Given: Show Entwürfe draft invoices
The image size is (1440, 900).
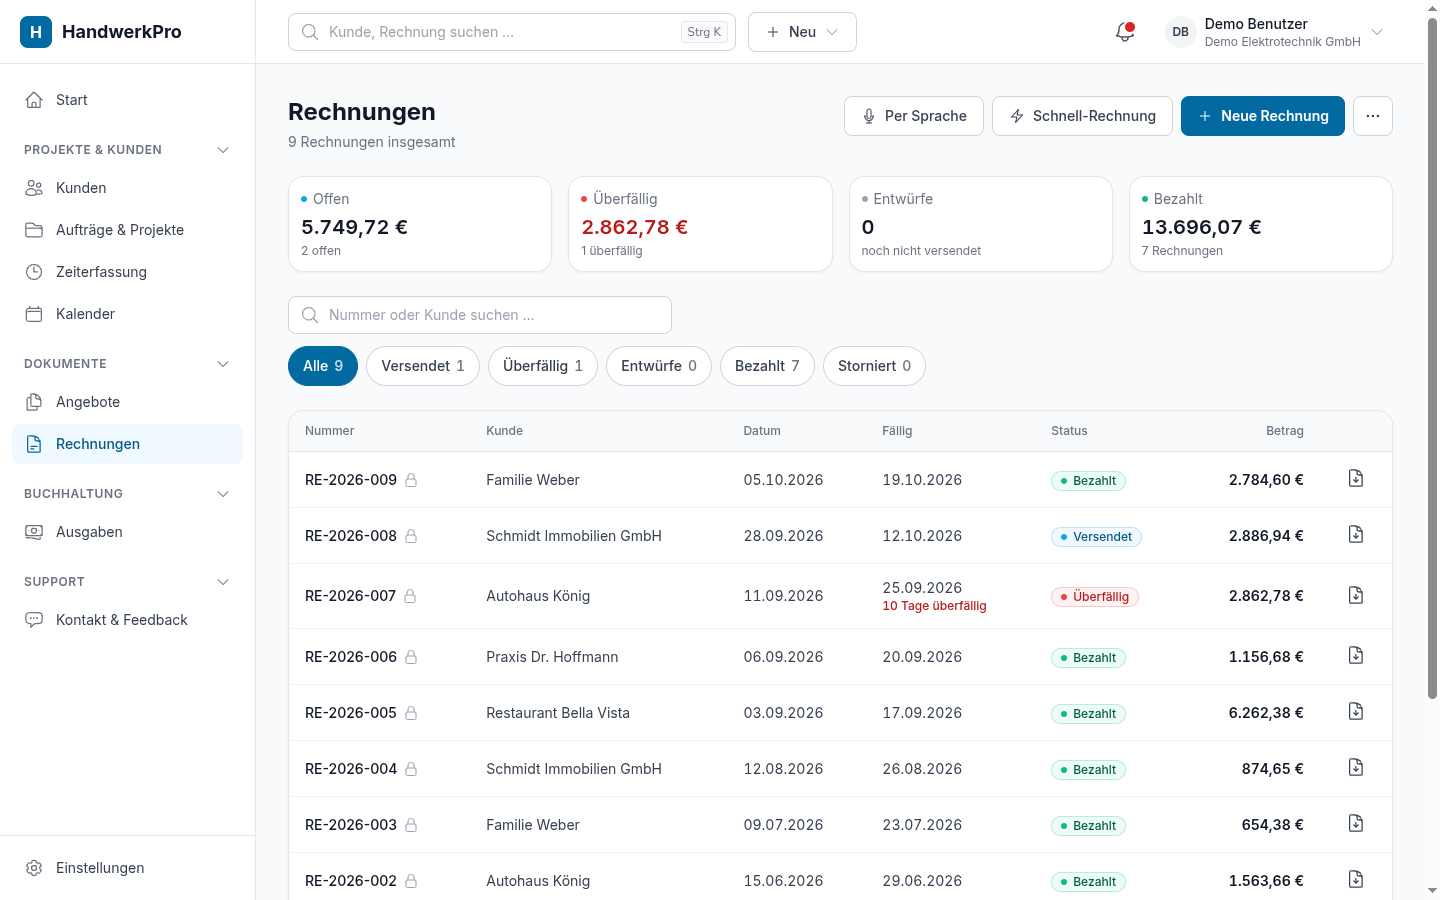Looking at the screenshot, I should pos(659,366).
